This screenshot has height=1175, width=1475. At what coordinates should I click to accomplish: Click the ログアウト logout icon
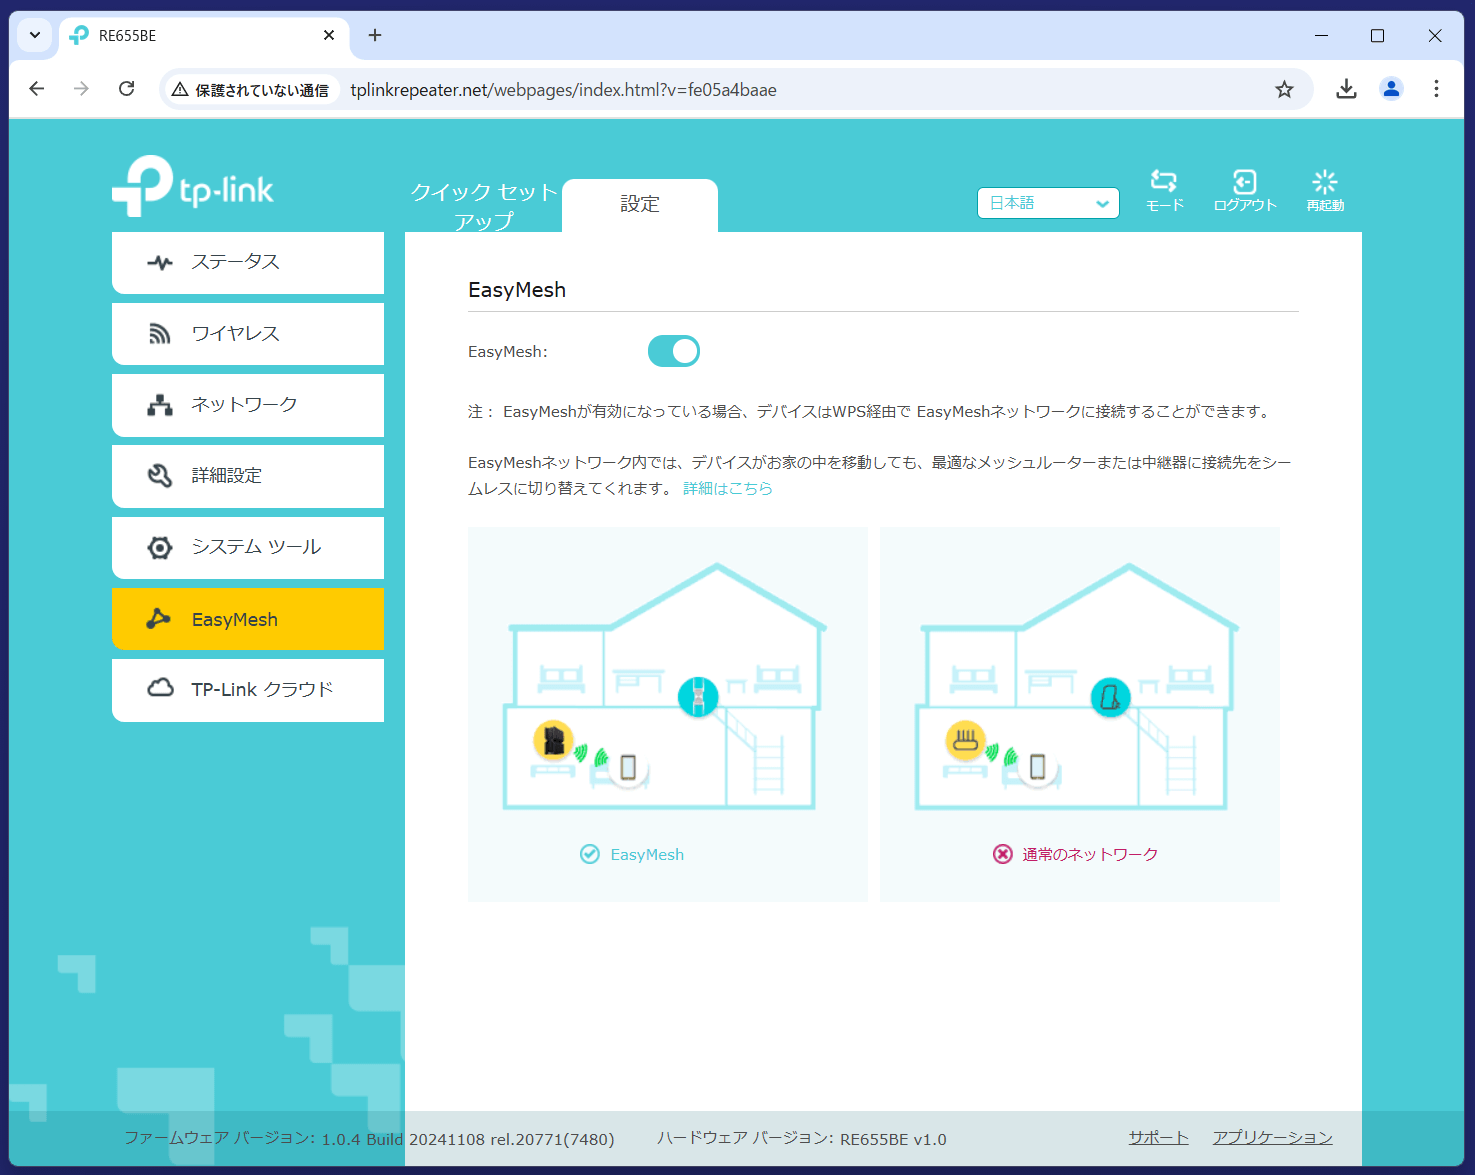point(1245,190)
